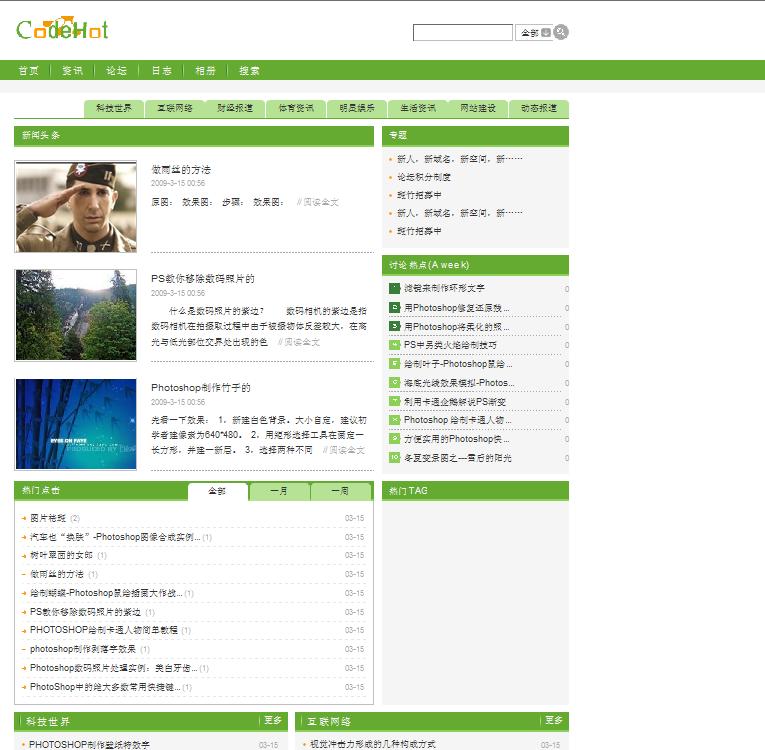Viewport: 765px width, 750px height.
Task: Switch to the 体育资讯 category tab
Action: click(296, 108)
